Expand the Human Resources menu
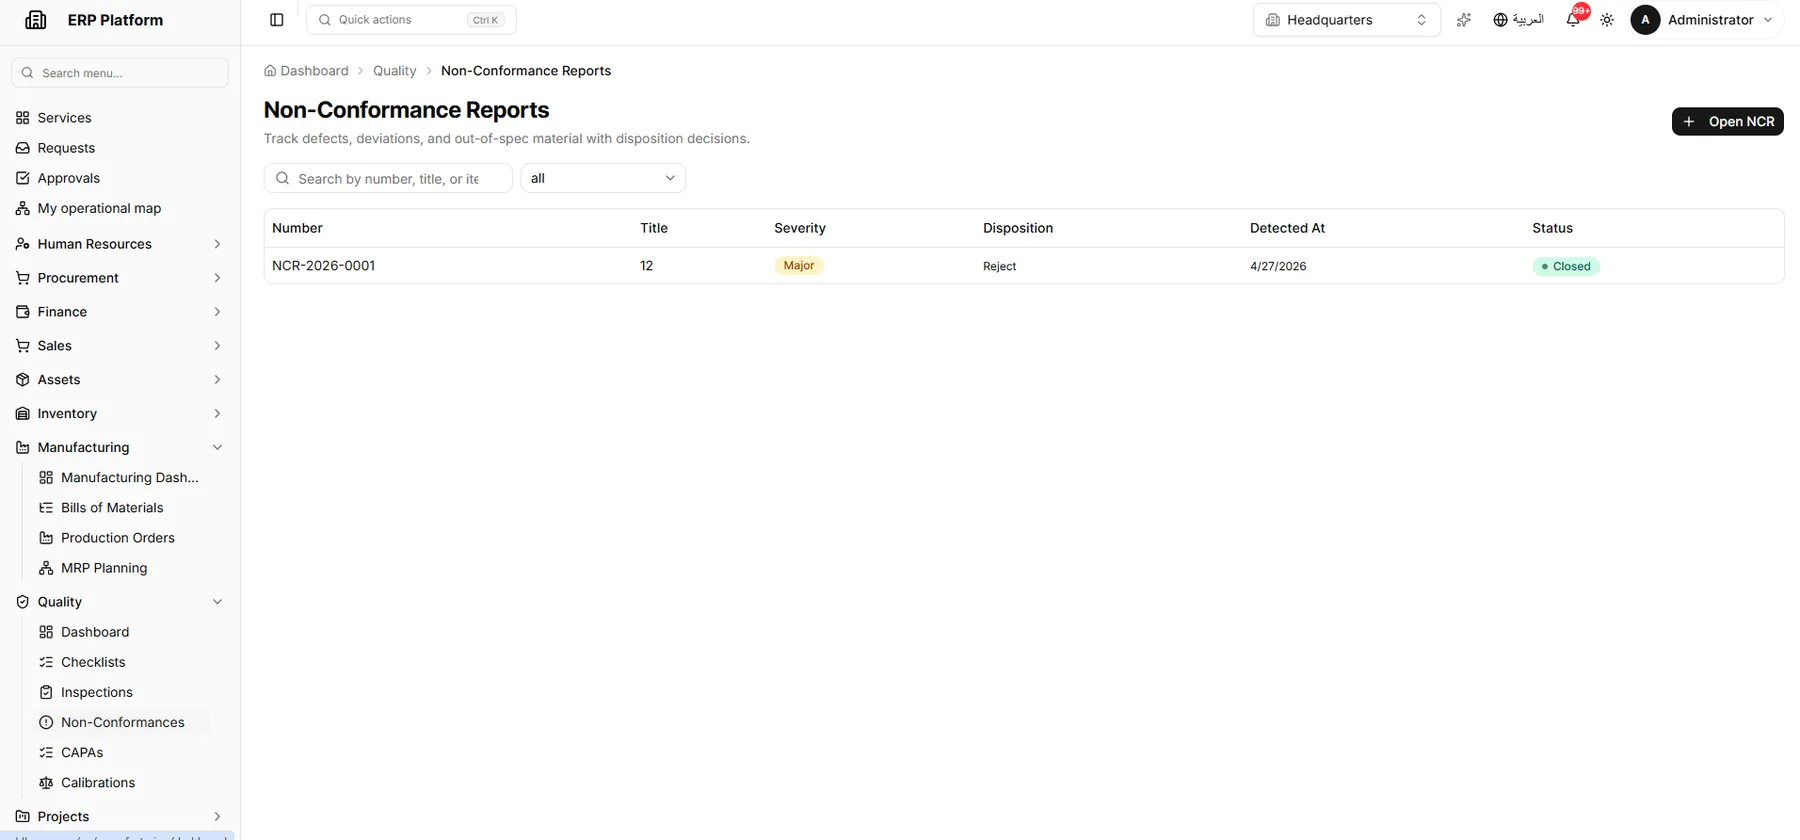The width and height of the screenshot is (1800, 840). point(120,244)
